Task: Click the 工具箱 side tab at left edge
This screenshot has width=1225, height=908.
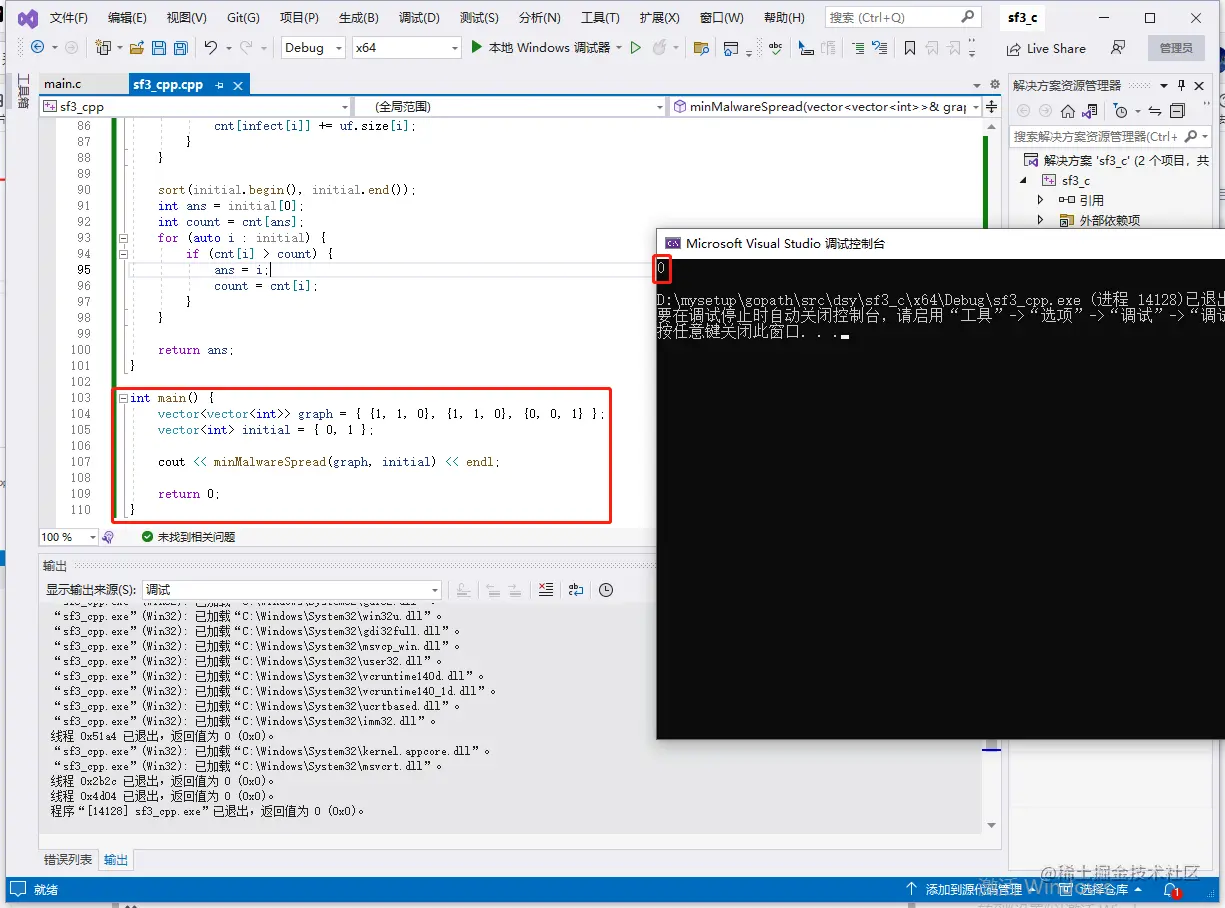Action: pyautogui.click(x=24, y=90)
